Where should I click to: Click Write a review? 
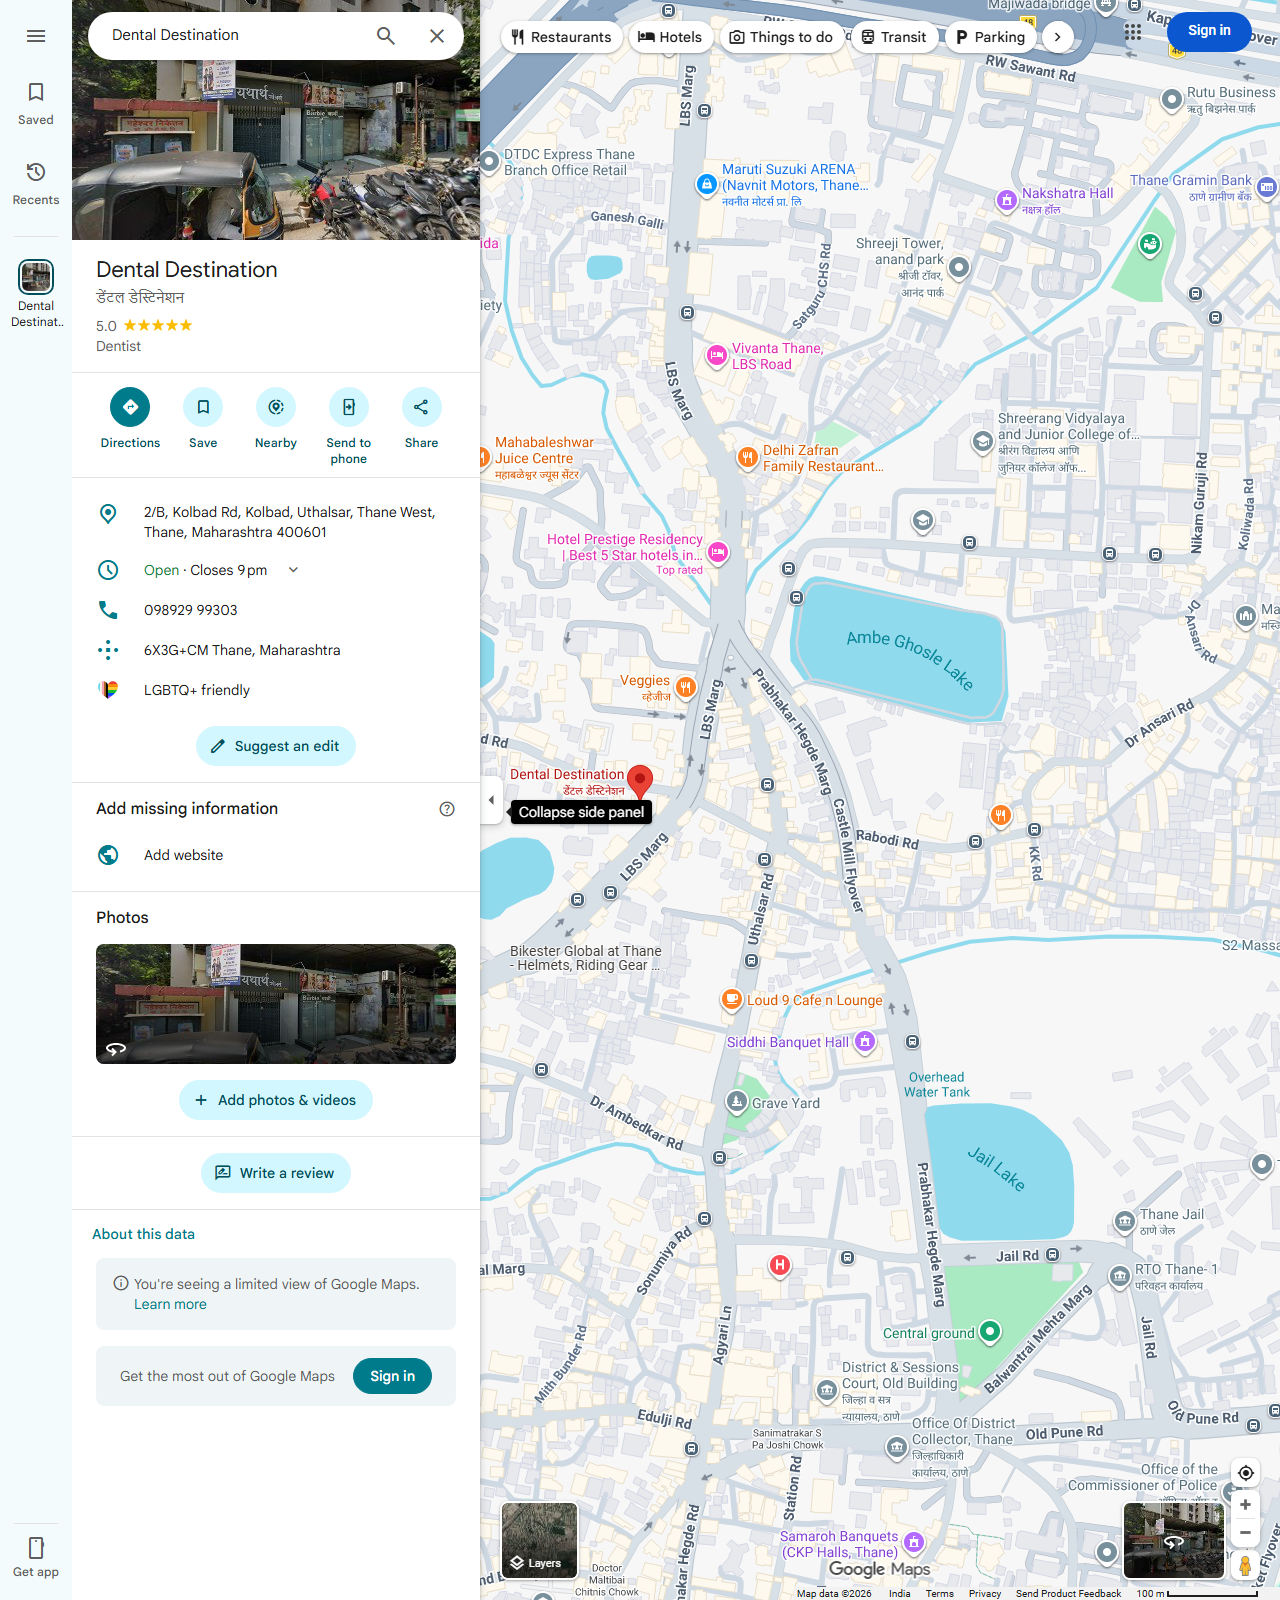click(276, 1173)
